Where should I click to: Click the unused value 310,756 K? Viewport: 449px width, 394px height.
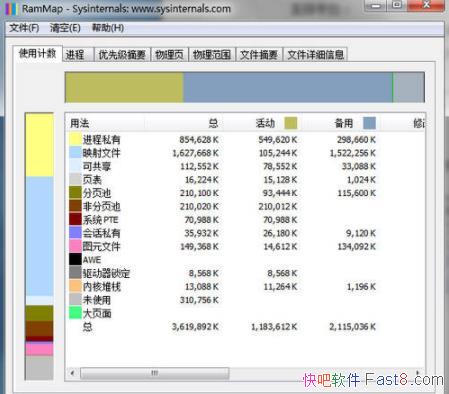199,300
